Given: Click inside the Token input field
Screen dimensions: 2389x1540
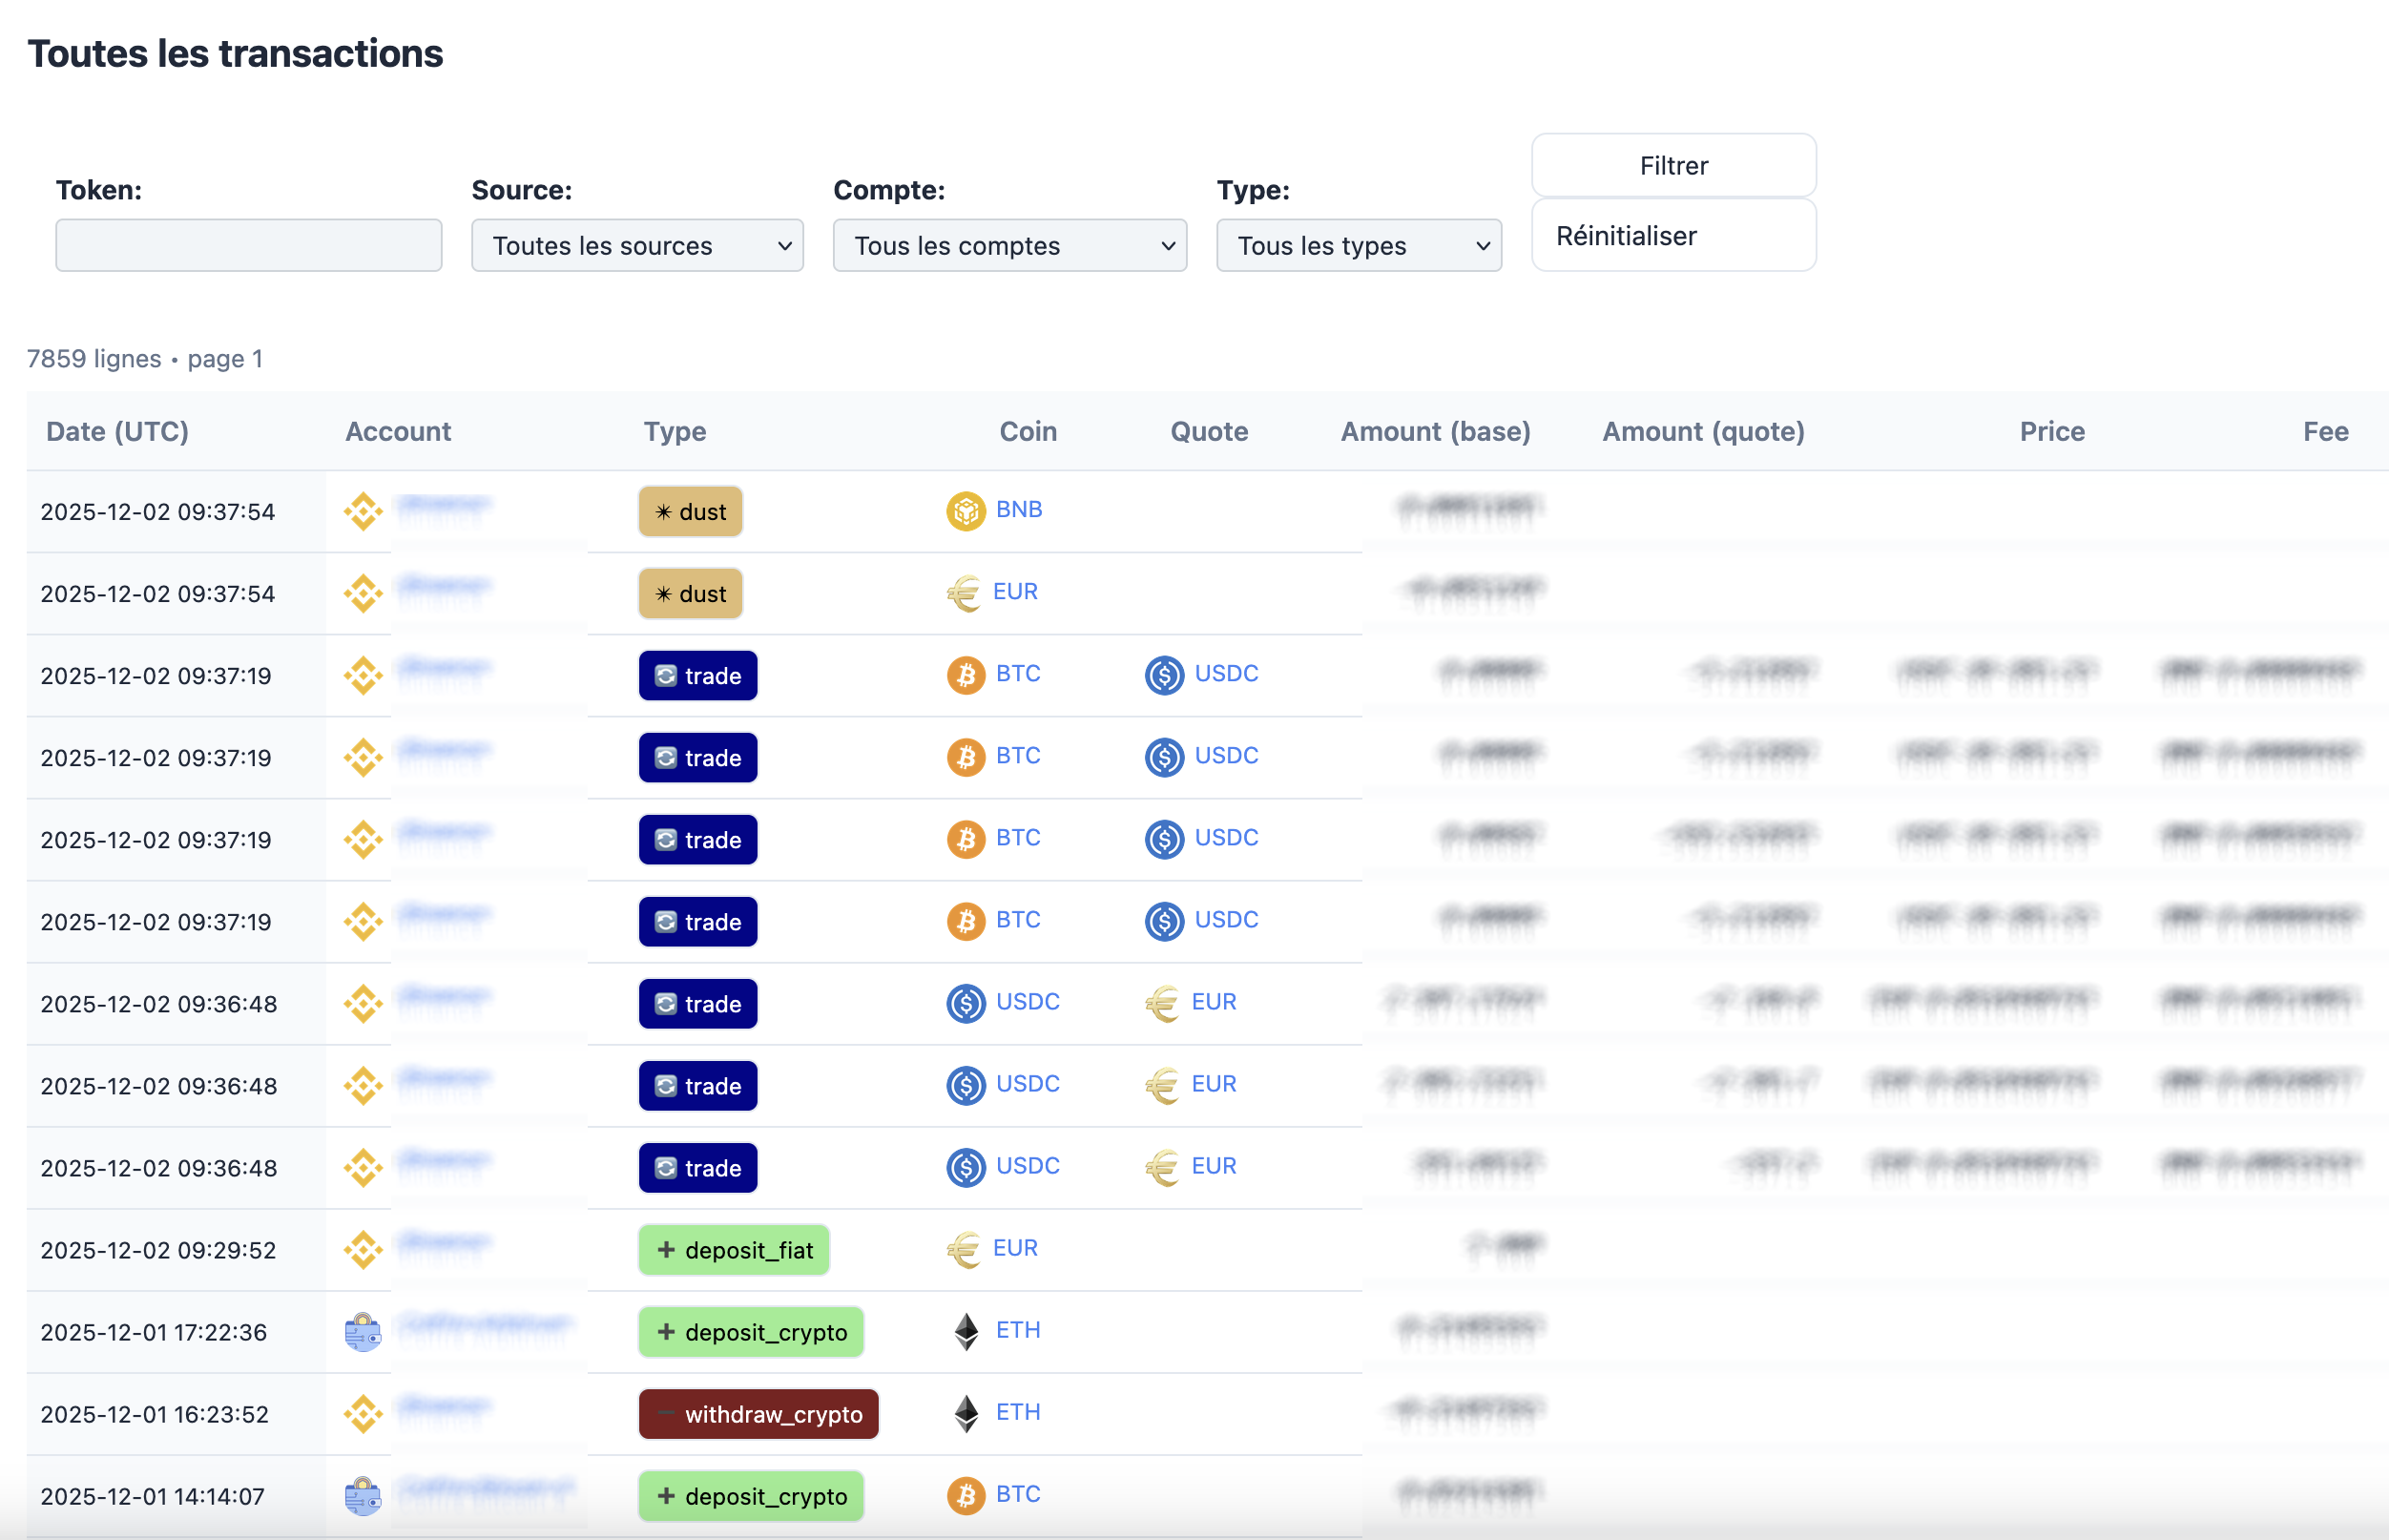Looking at the screenshot, I should click(248, 245).
